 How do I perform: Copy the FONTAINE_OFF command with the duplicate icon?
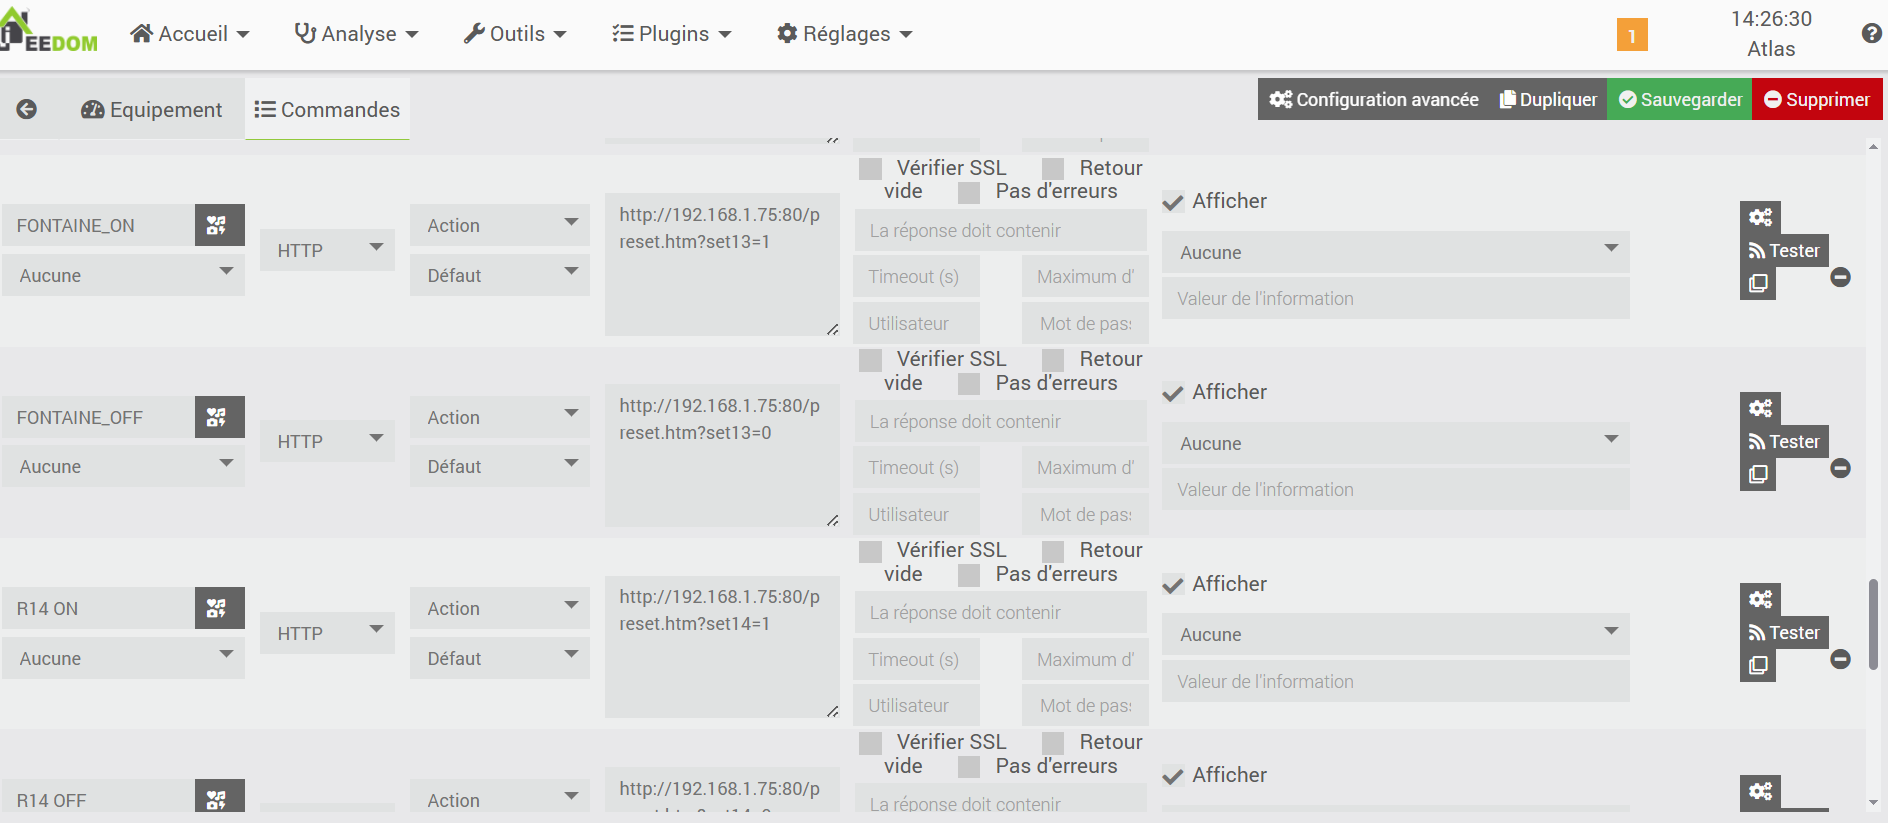(x=1758, y=475)
